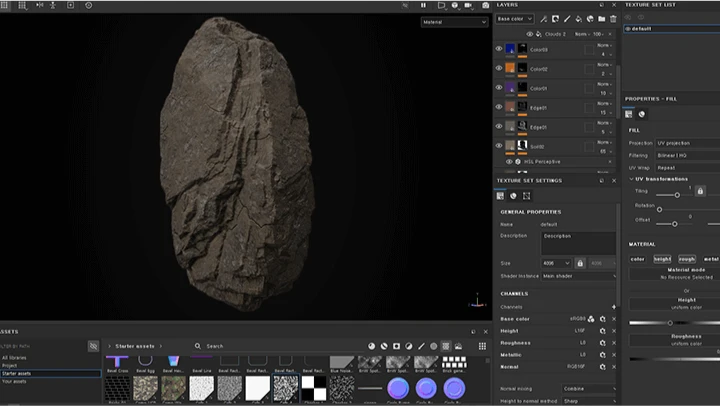The height and width of the screenshot is (406, 720).
Task: Remove the Height channel with its X
Action: 614,331
